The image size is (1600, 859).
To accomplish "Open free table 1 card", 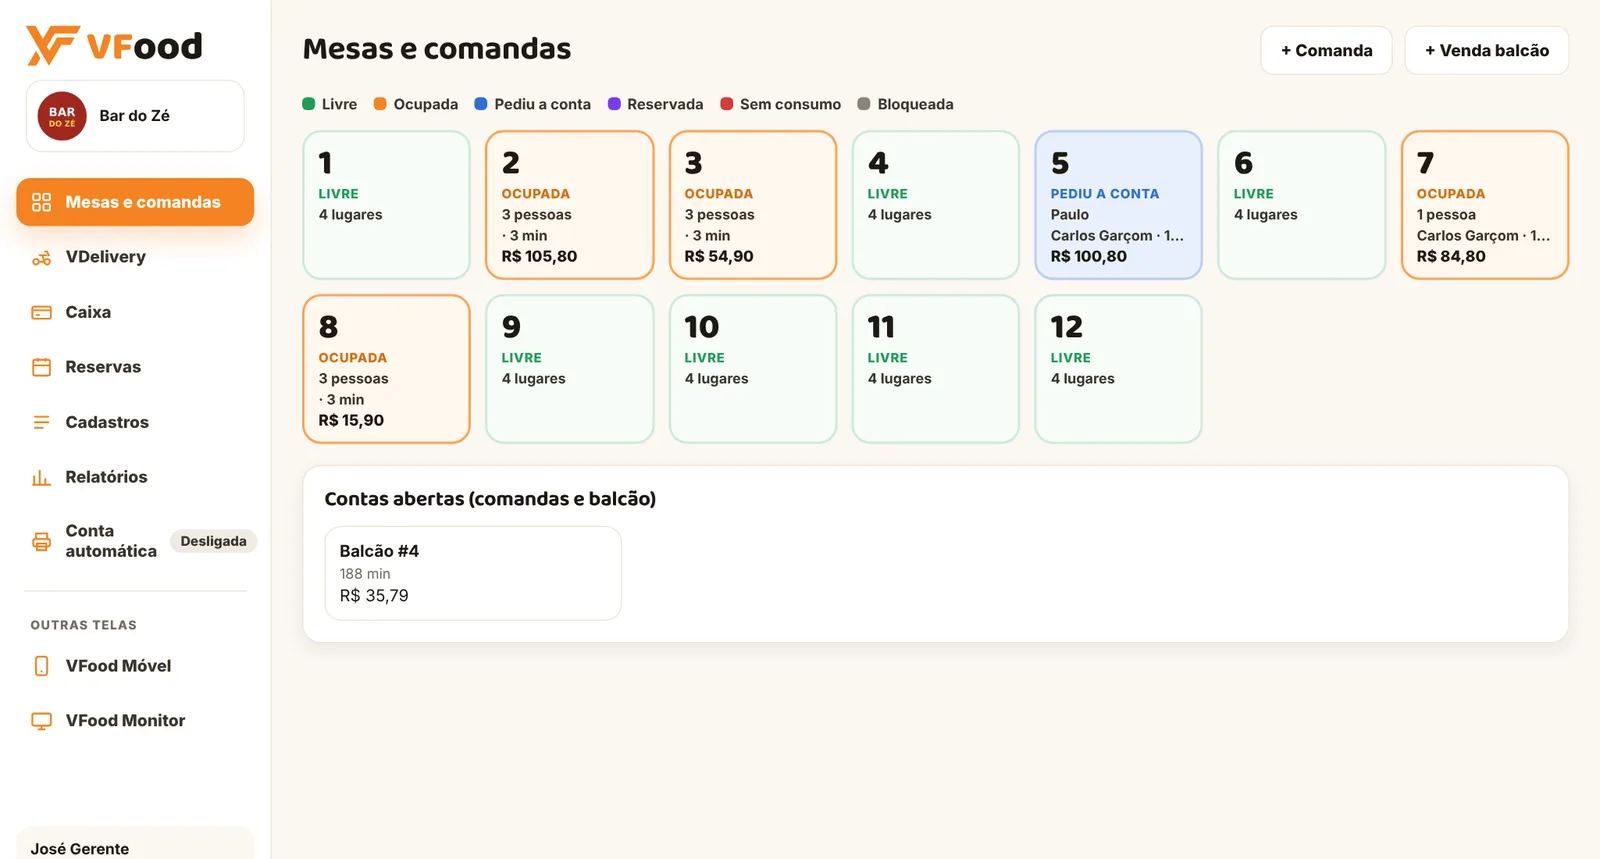I will pos(387,205).
